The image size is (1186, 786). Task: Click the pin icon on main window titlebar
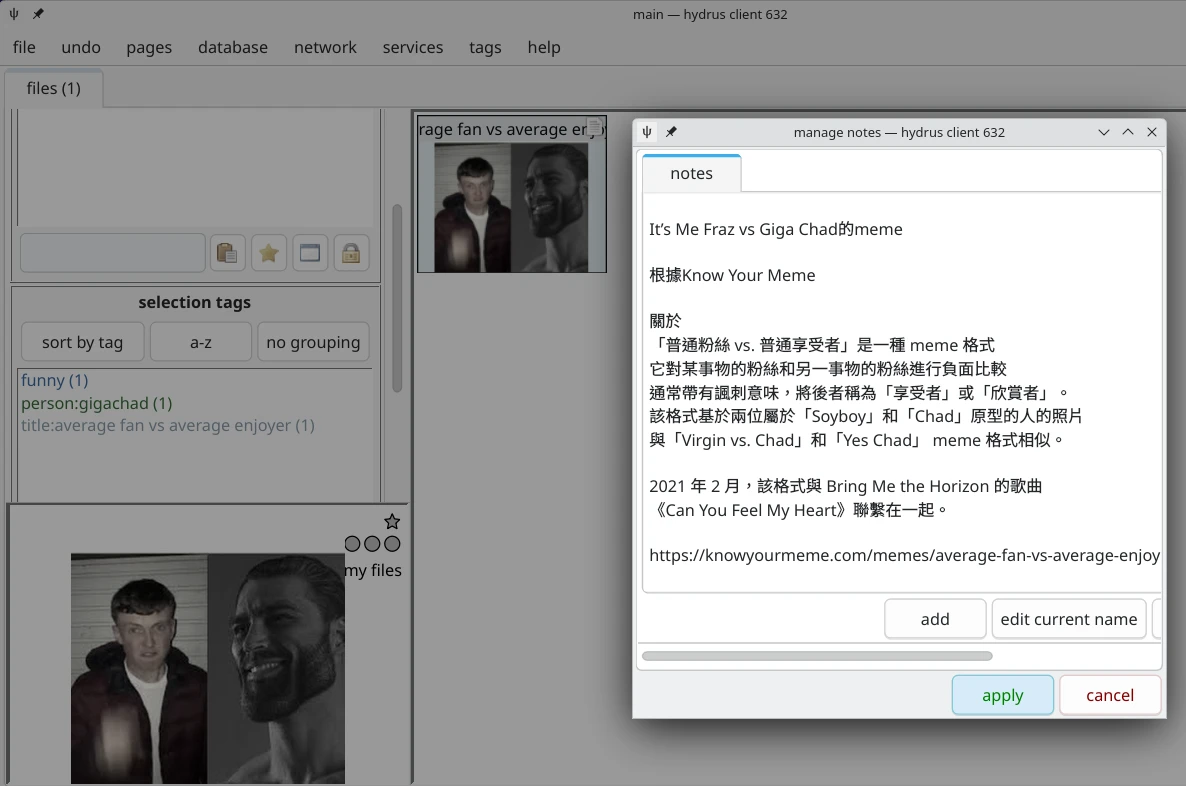coord(38,14)
